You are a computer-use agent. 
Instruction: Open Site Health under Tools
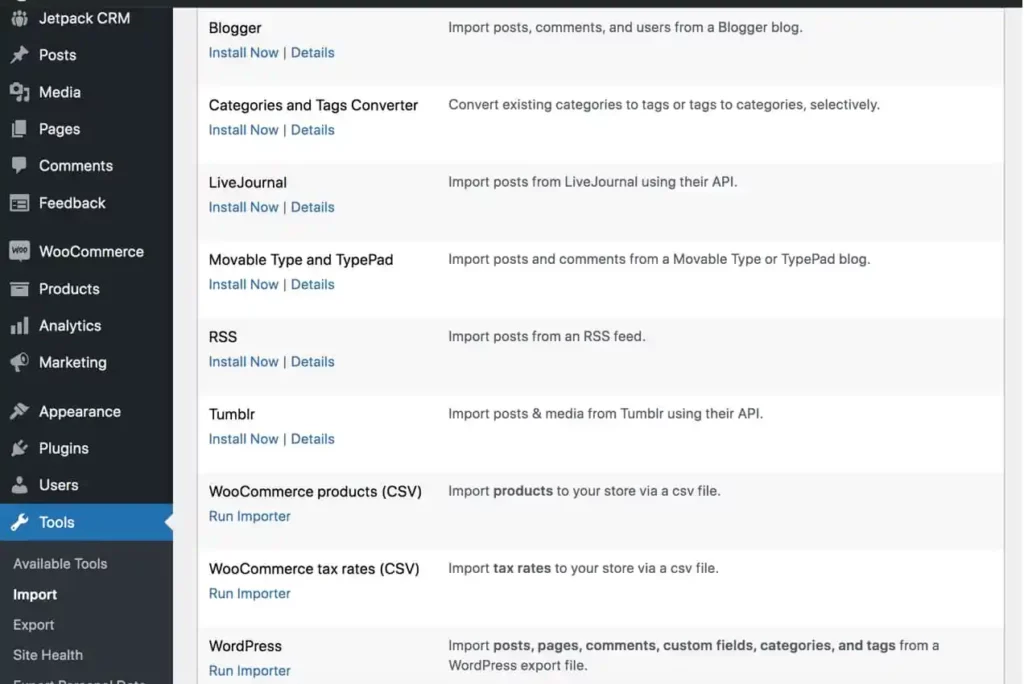[x=48, y=655]
